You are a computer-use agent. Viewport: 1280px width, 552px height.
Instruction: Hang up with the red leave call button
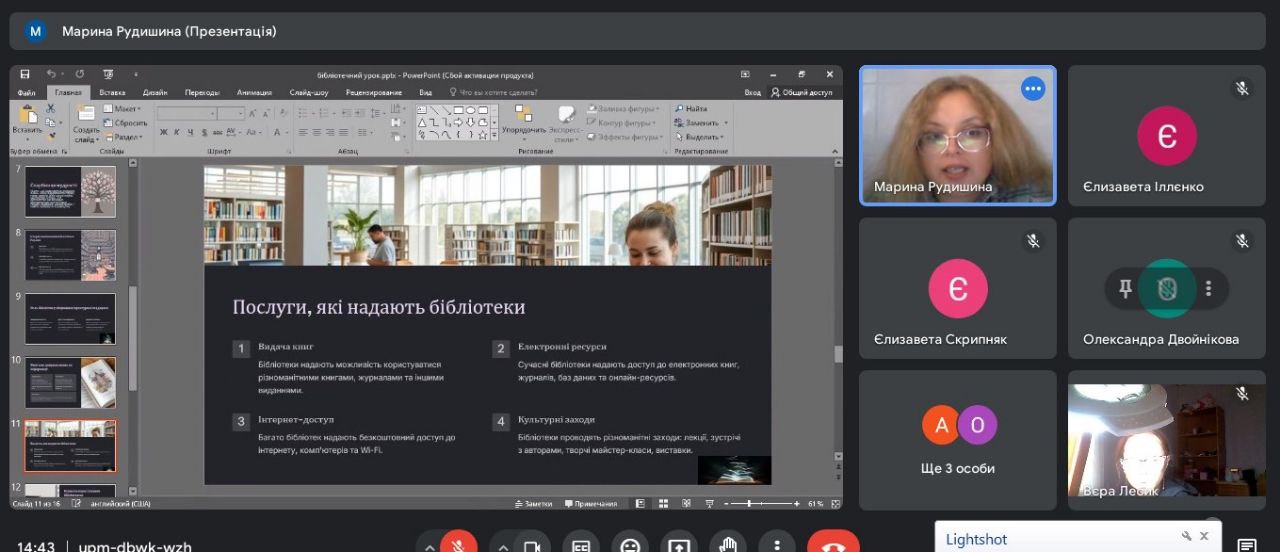833,545
